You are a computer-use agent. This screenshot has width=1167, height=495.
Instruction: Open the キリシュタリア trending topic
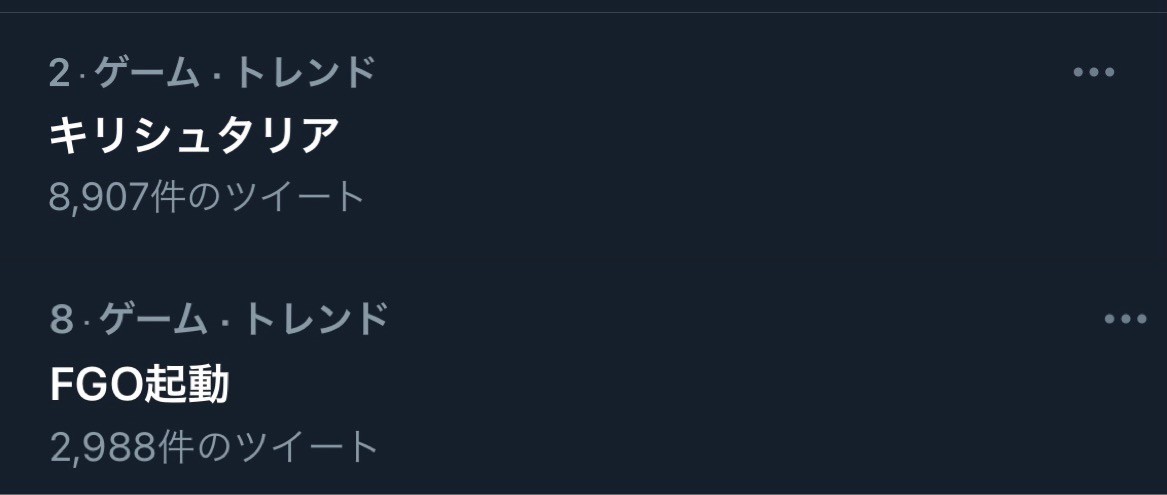tap(194, 135)
